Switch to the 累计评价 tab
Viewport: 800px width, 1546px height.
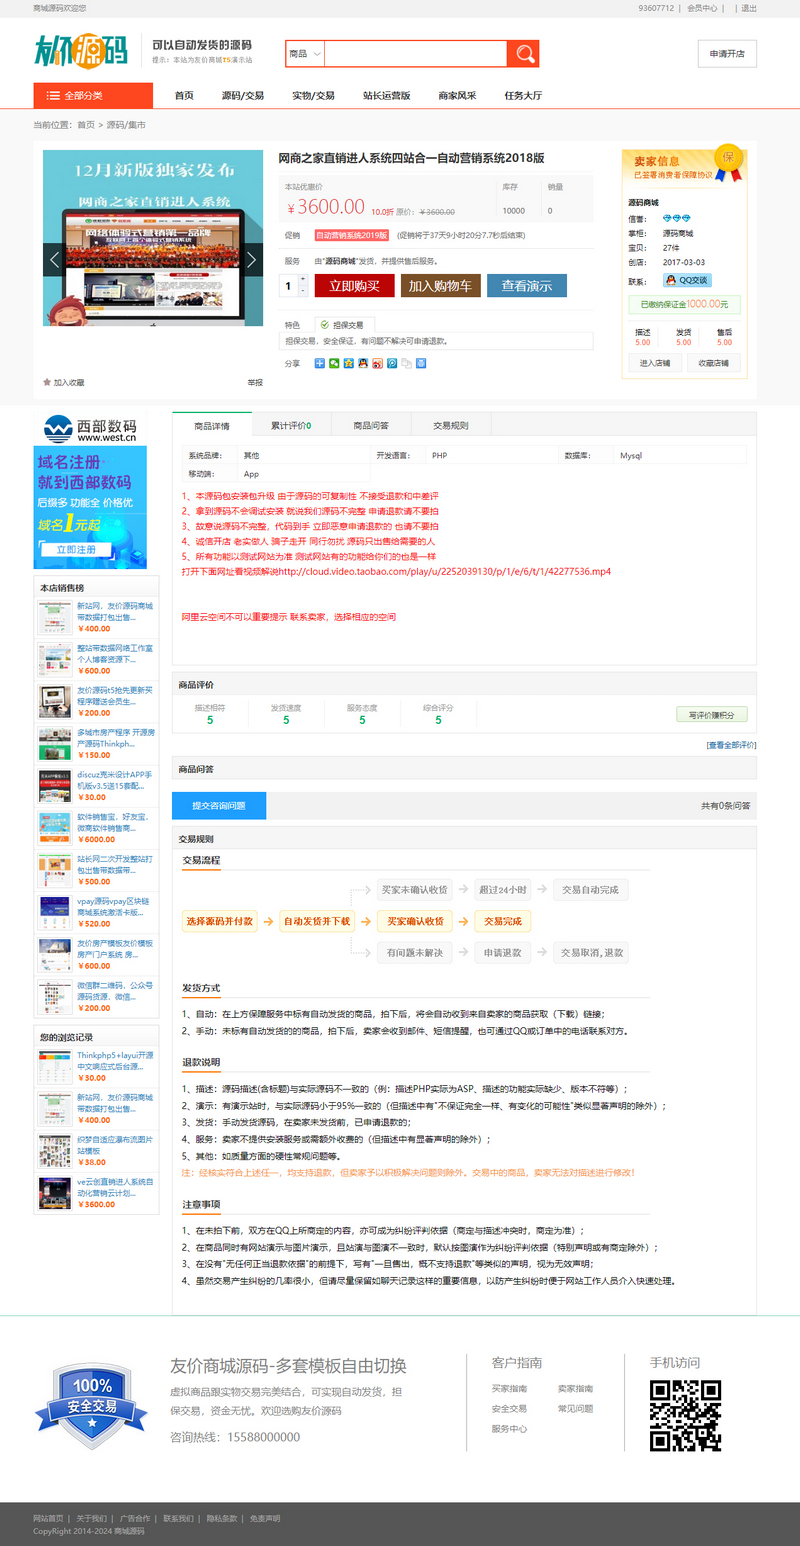291,426
